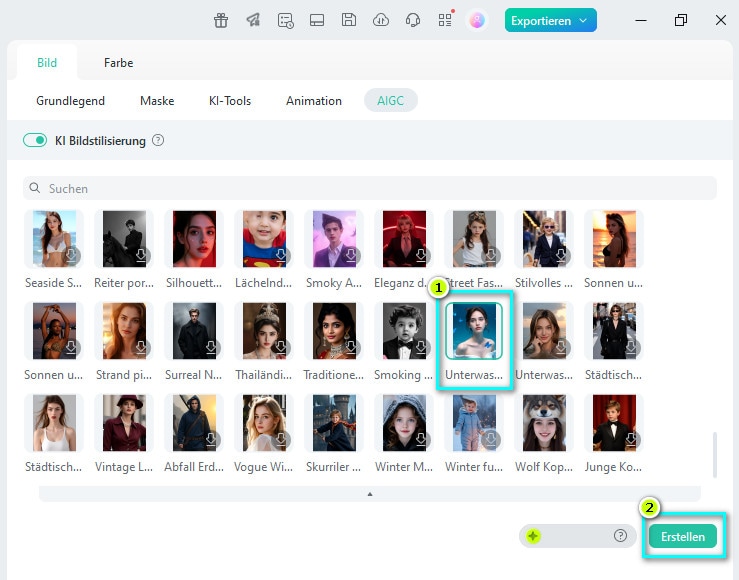The height and width of the screenshot is (580, 739).
Task: Download the Winter M... style
Action: [421, 440]
